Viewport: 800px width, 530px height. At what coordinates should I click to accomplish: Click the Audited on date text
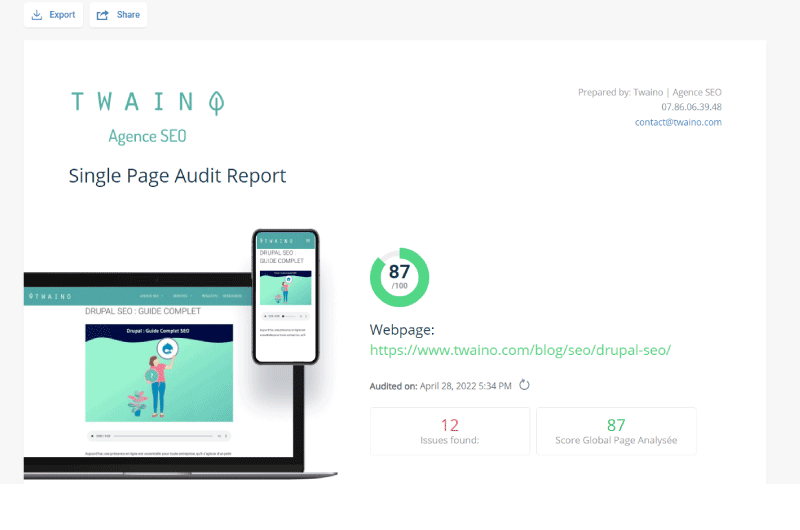(440, 386)
